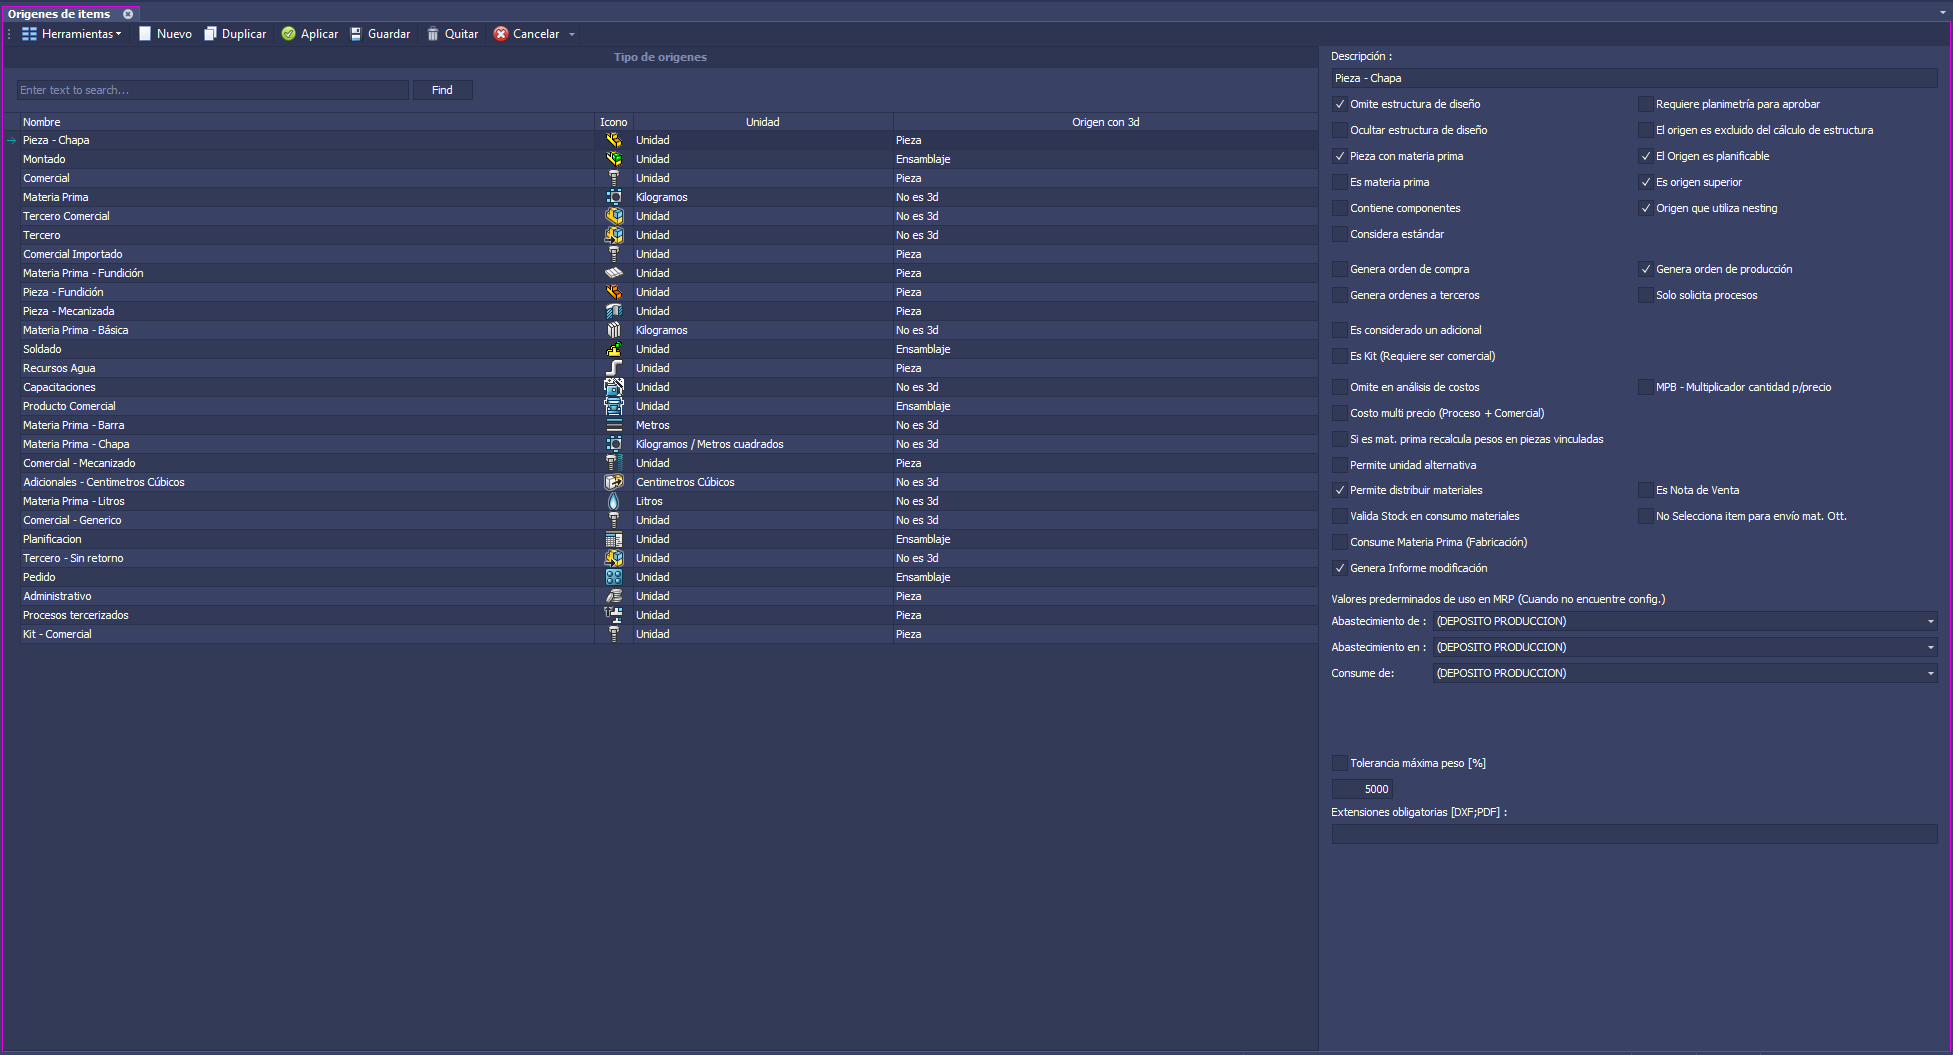The height and width of the screenshot is (1055, 1953).
Task: Click the Administrativo row icon
Action: 614,596
